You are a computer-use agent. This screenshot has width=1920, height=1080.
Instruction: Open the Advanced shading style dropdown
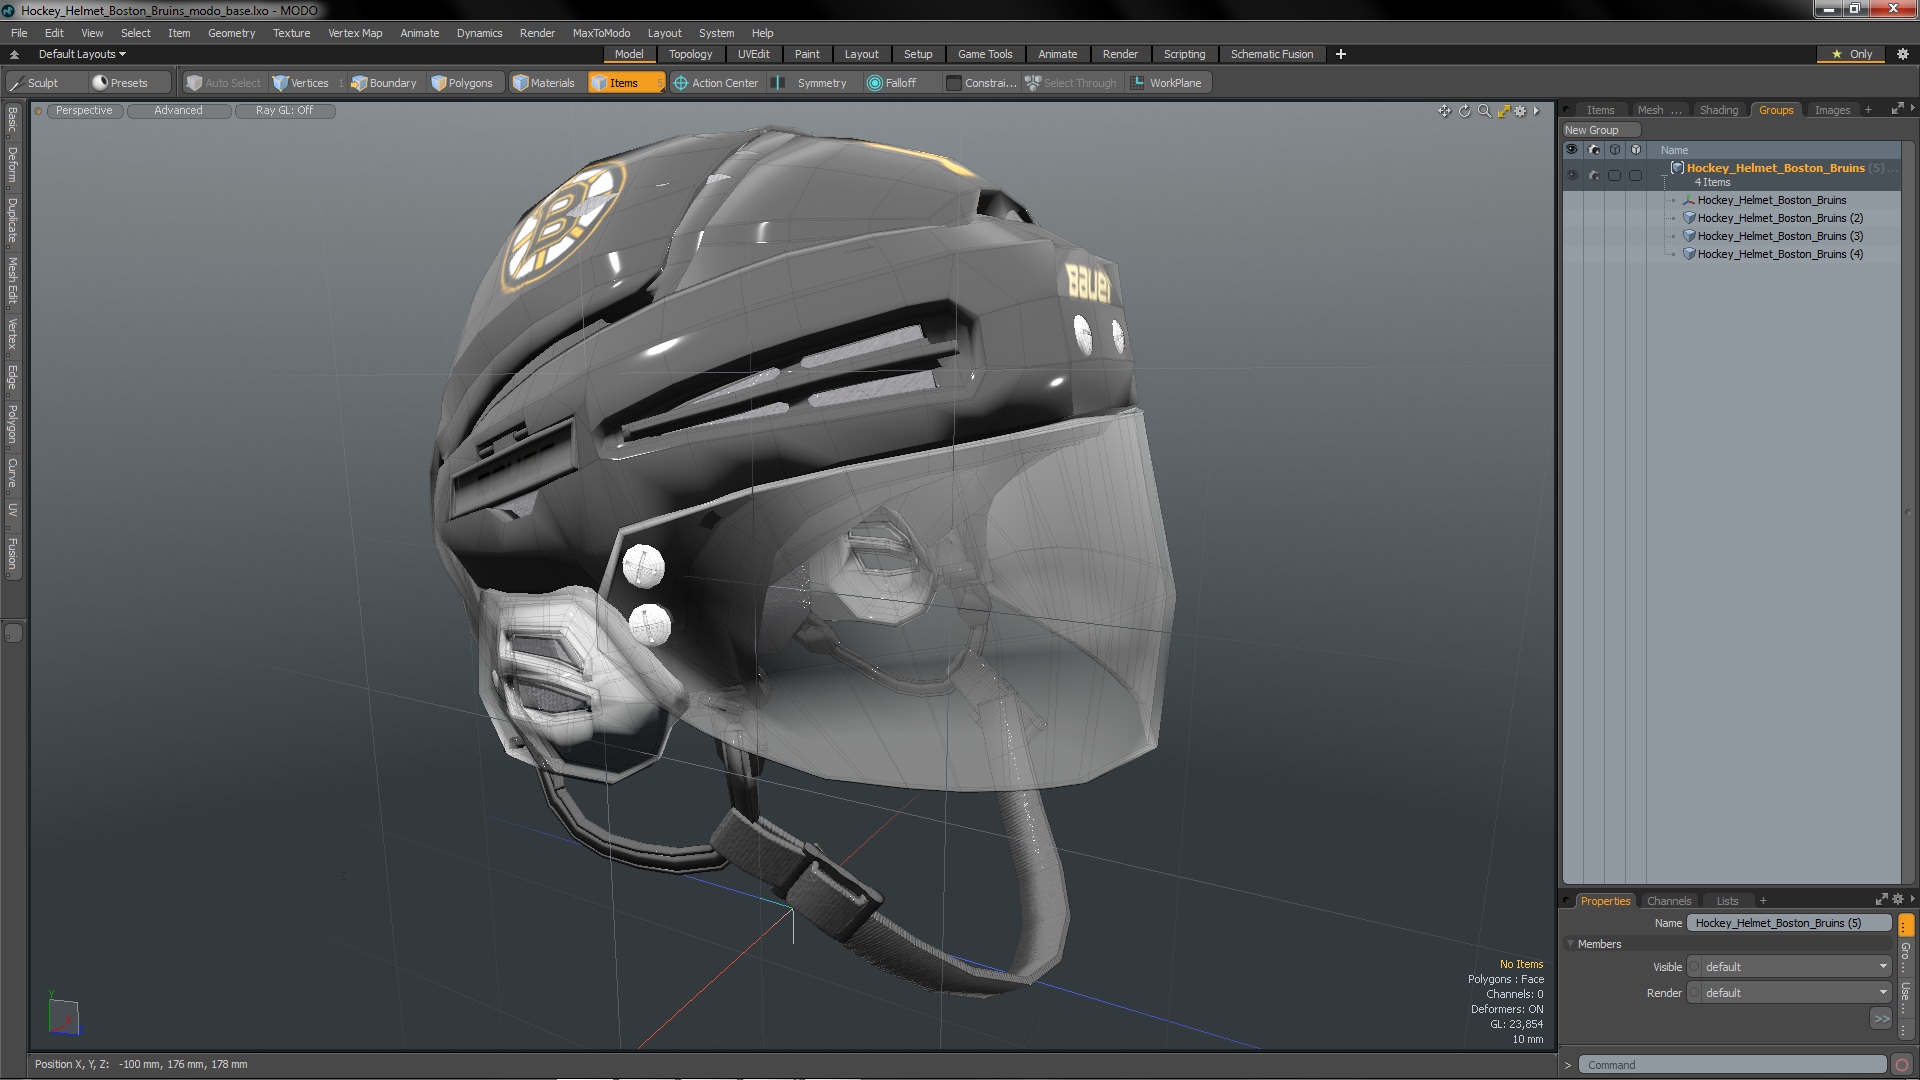(178, 111)
